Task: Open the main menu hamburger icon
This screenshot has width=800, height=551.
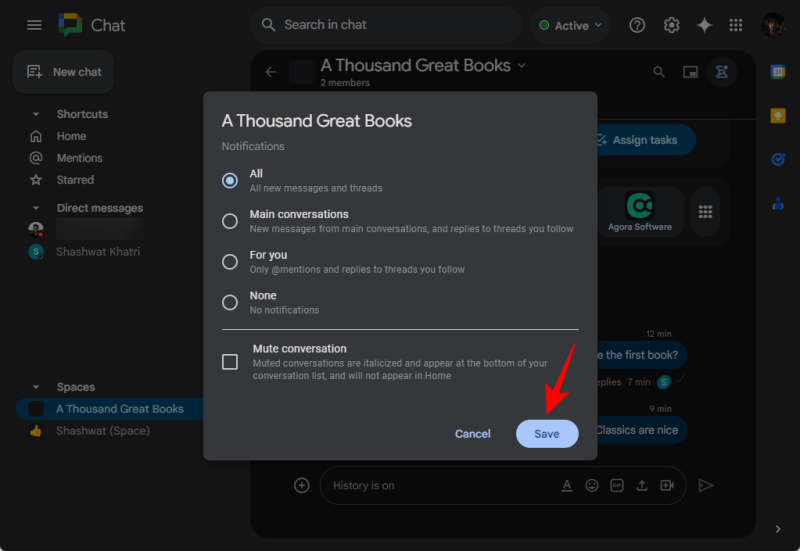Action: click(x=34, y=25)
